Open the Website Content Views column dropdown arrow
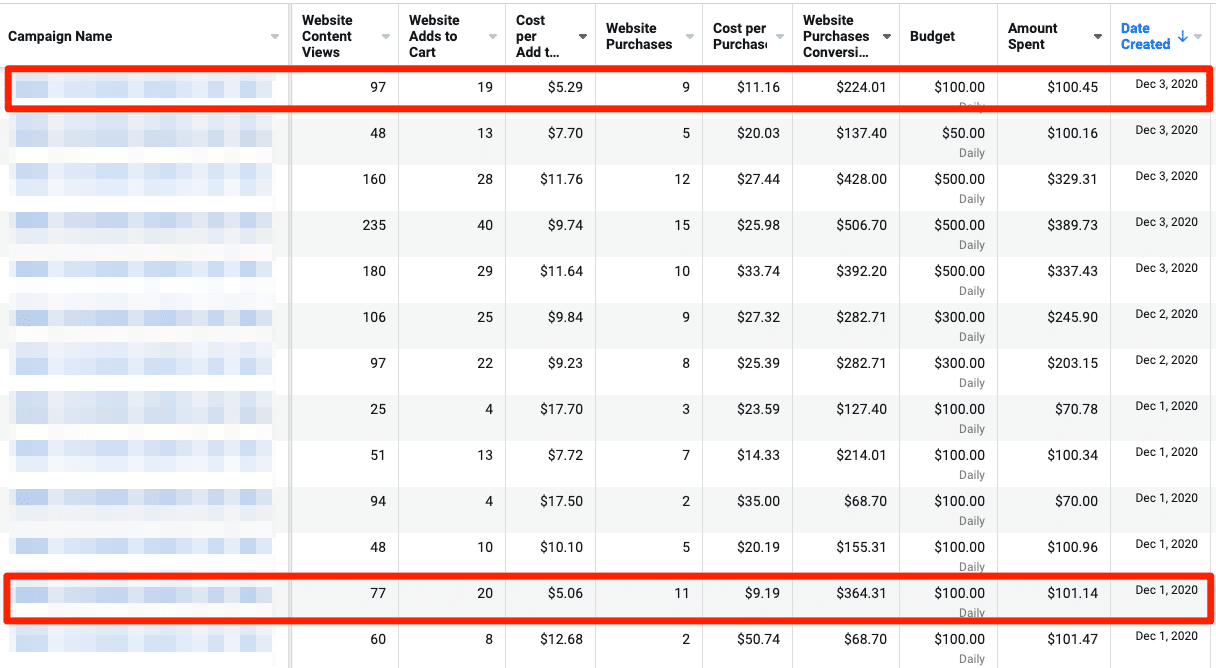Image resolution: width=1216 pixels, height=668 pixels. click(x=386, y=37)
